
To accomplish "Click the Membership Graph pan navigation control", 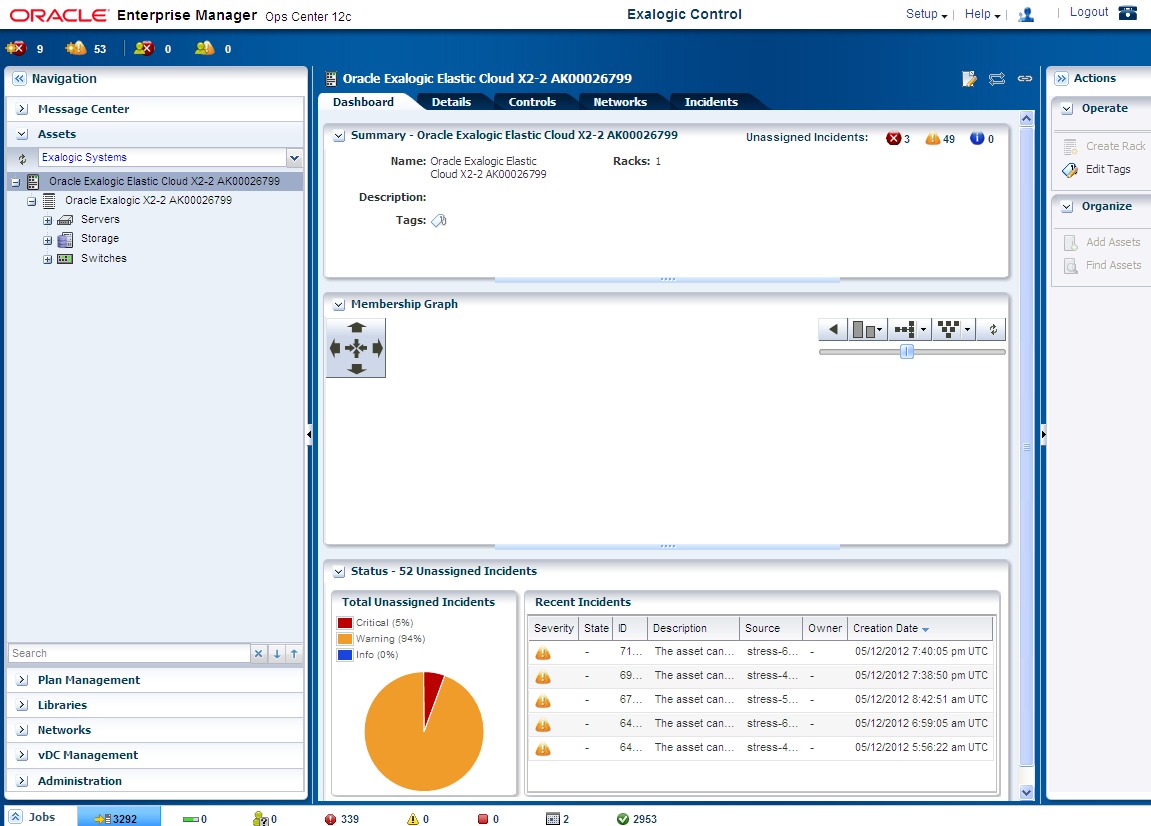I will (356, 348).
